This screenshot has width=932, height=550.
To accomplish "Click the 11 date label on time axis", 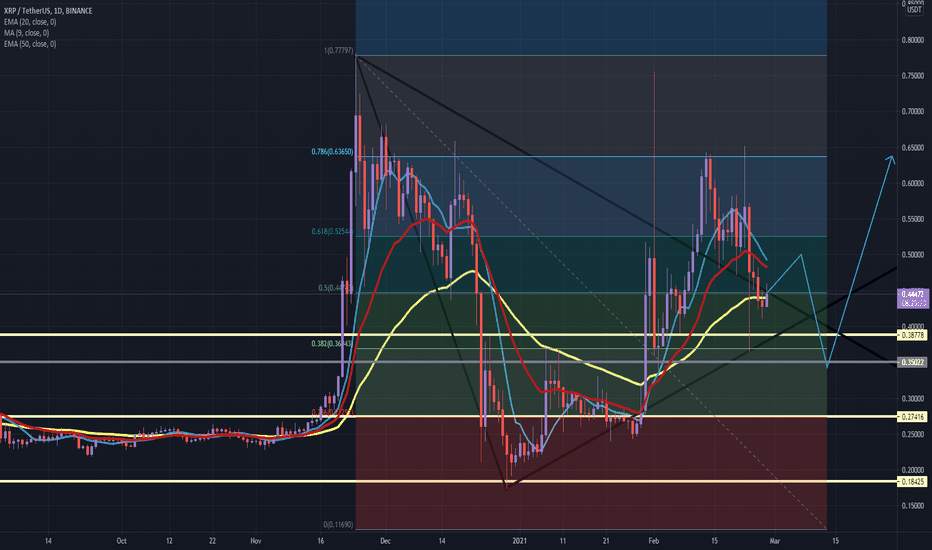I will pyautogui.click(x=562, y=541).
